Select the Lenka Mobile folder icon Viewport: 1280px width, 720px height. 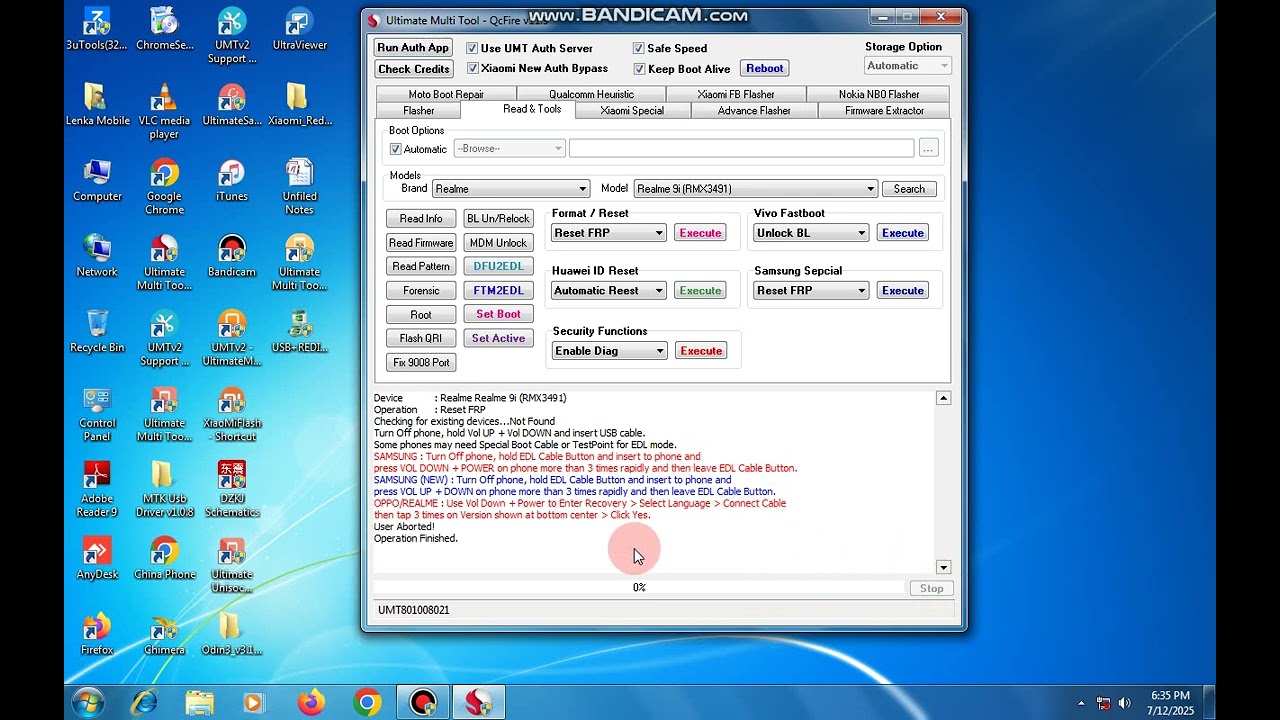point(97,105)
